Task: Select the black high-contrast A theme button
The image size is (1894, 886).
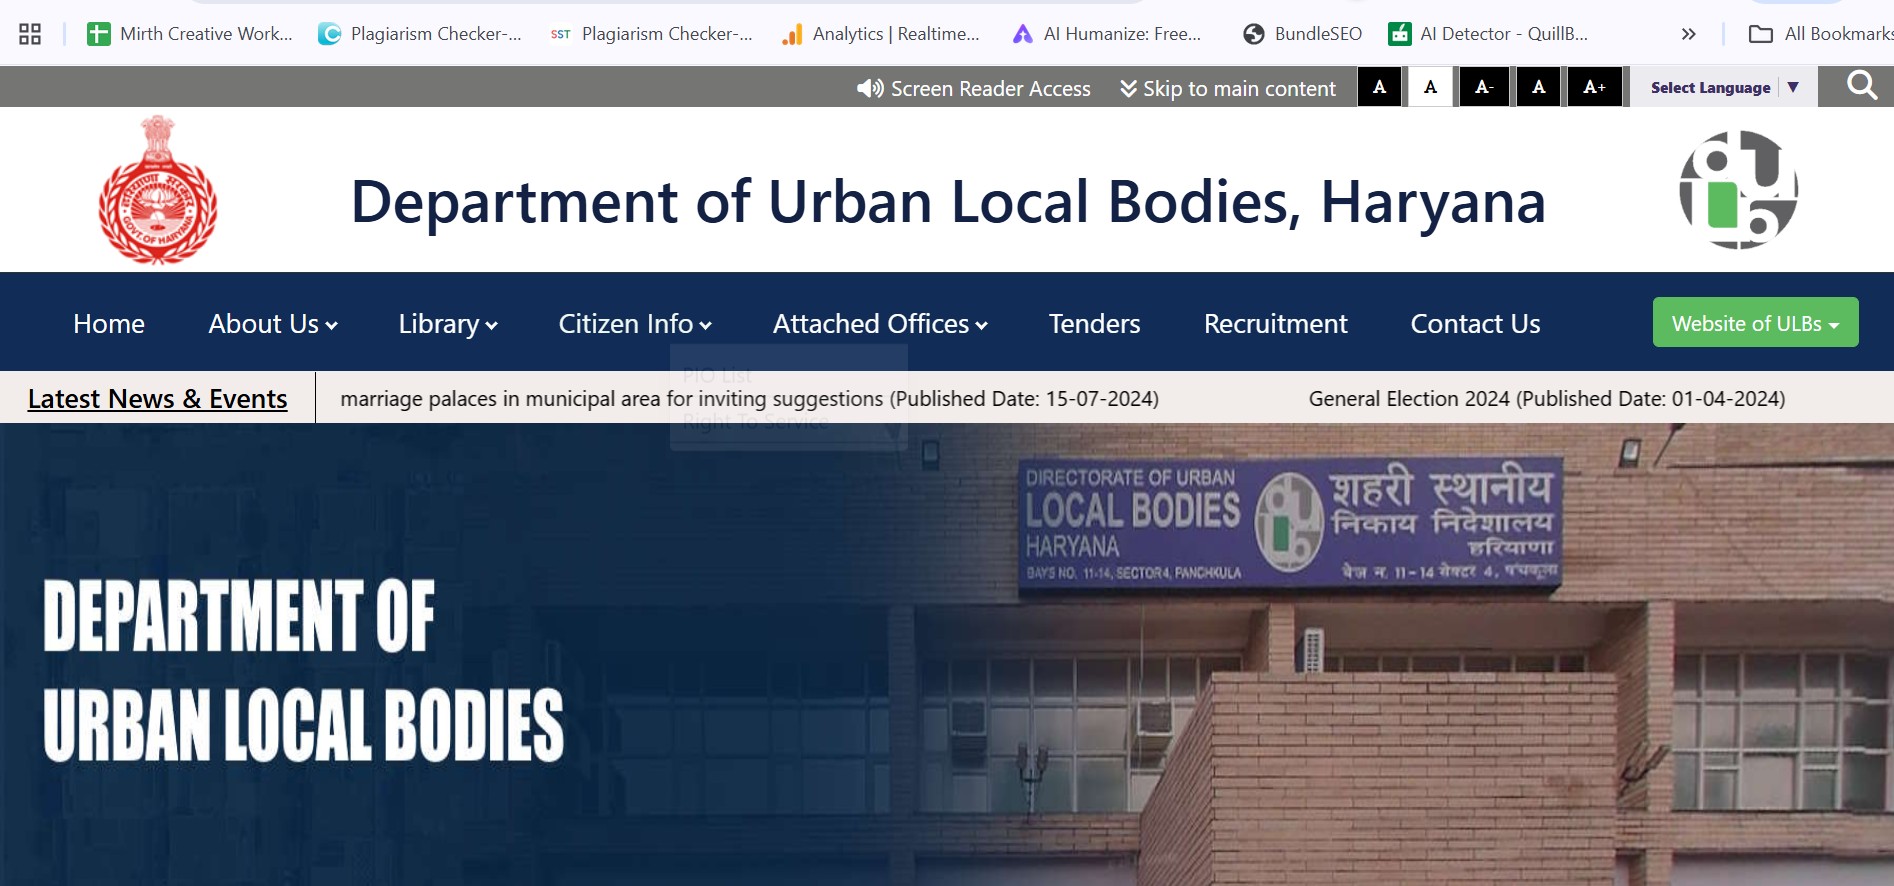Action: pyautogui.click(x=1379, y=87)
